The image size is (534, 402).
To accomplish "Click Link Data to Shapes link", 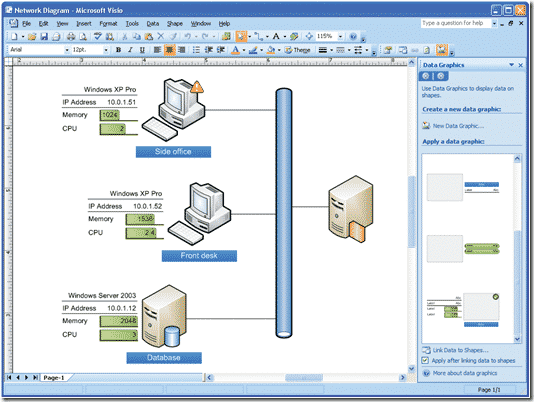I will point(460,350).
